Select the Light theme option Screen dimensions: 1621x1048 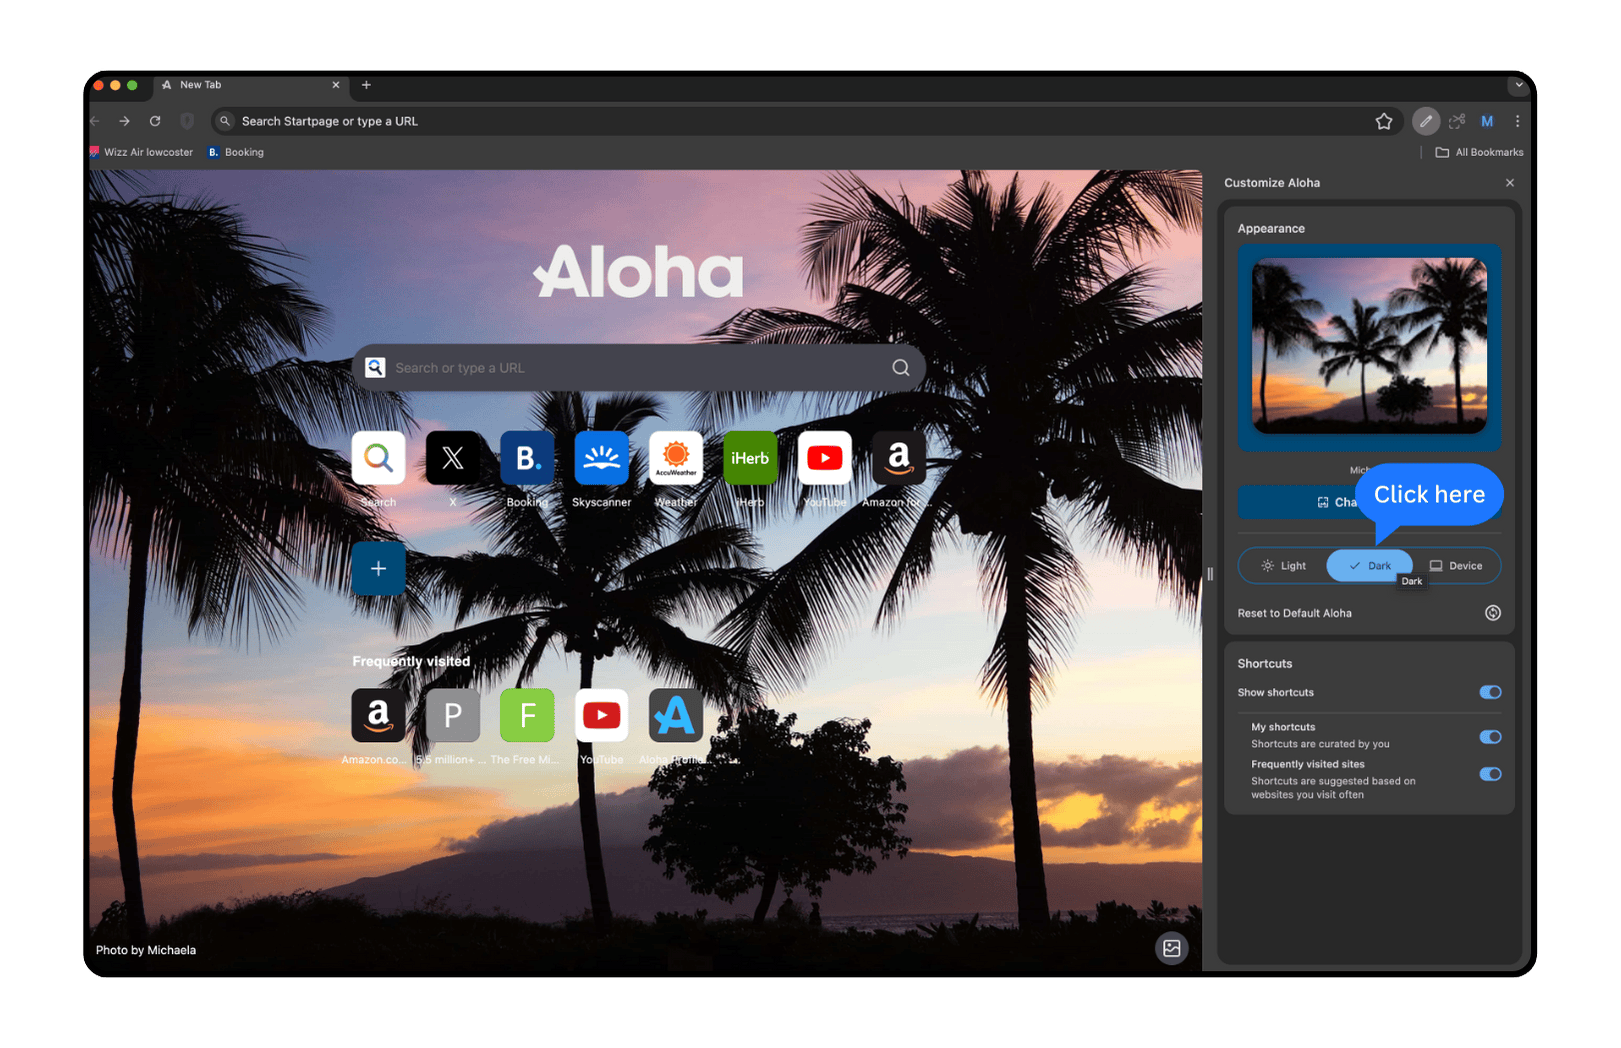point(1283,566)
